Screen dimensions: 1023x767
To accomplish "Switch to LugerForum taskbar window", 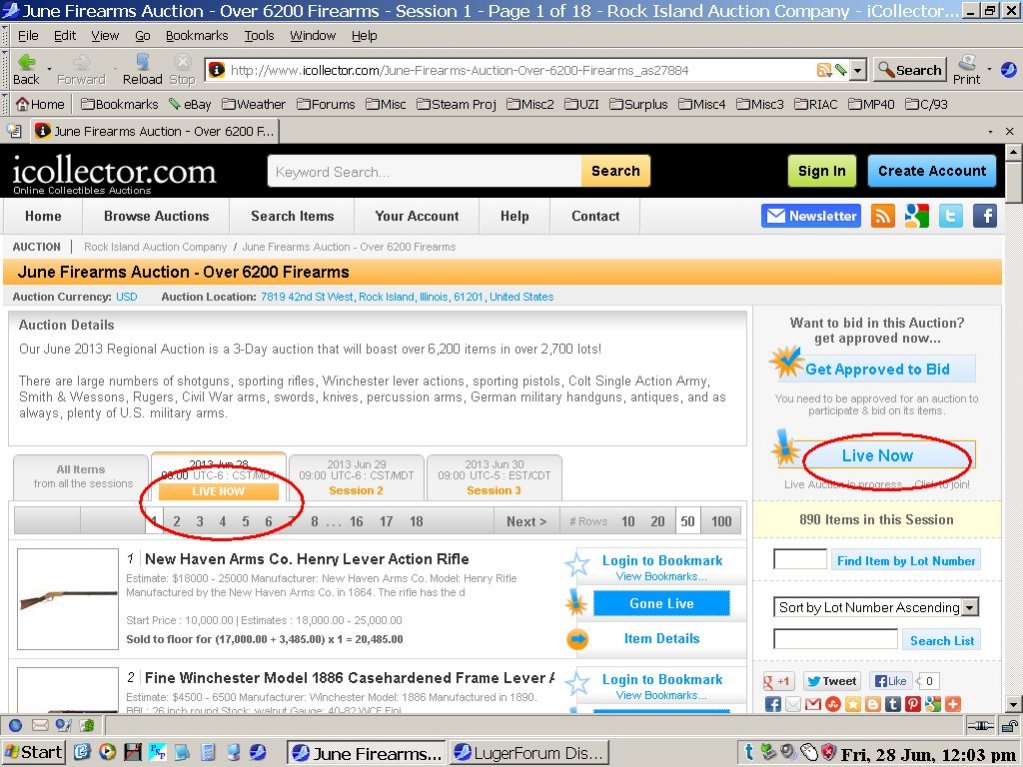I will point(530,753).
